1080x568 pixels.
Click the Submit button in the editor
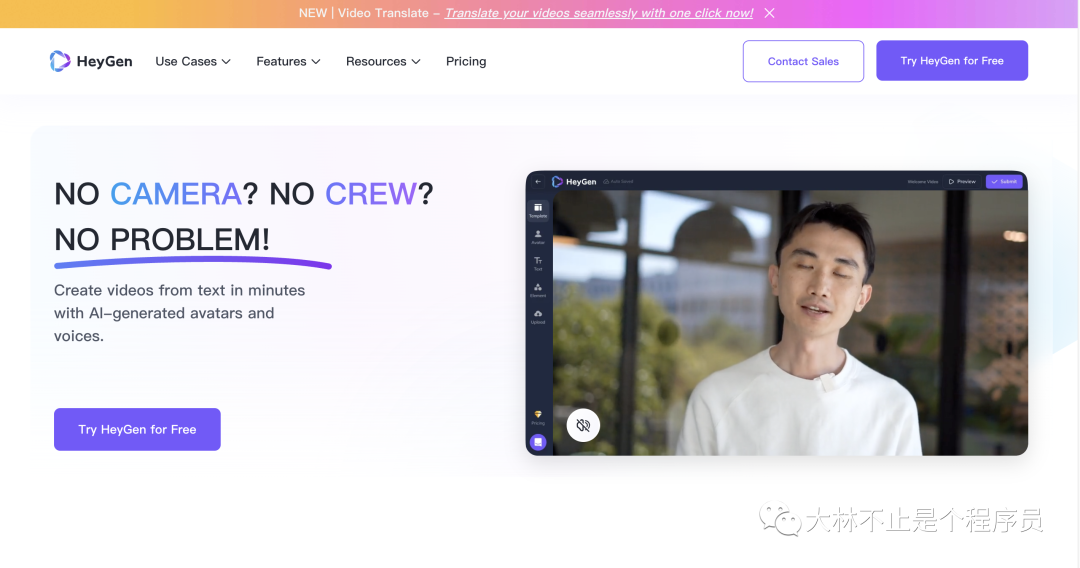point(1004,182)
